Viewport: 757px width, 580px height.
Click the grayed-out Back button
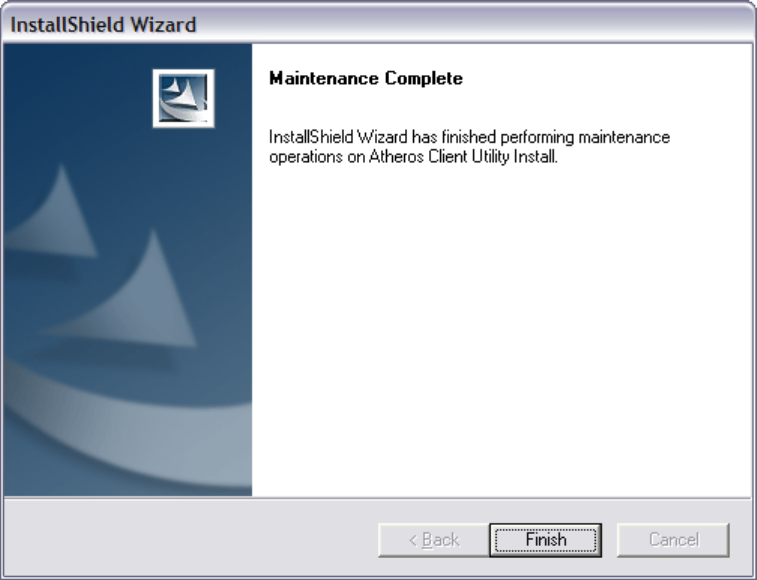tap(434, 540)
